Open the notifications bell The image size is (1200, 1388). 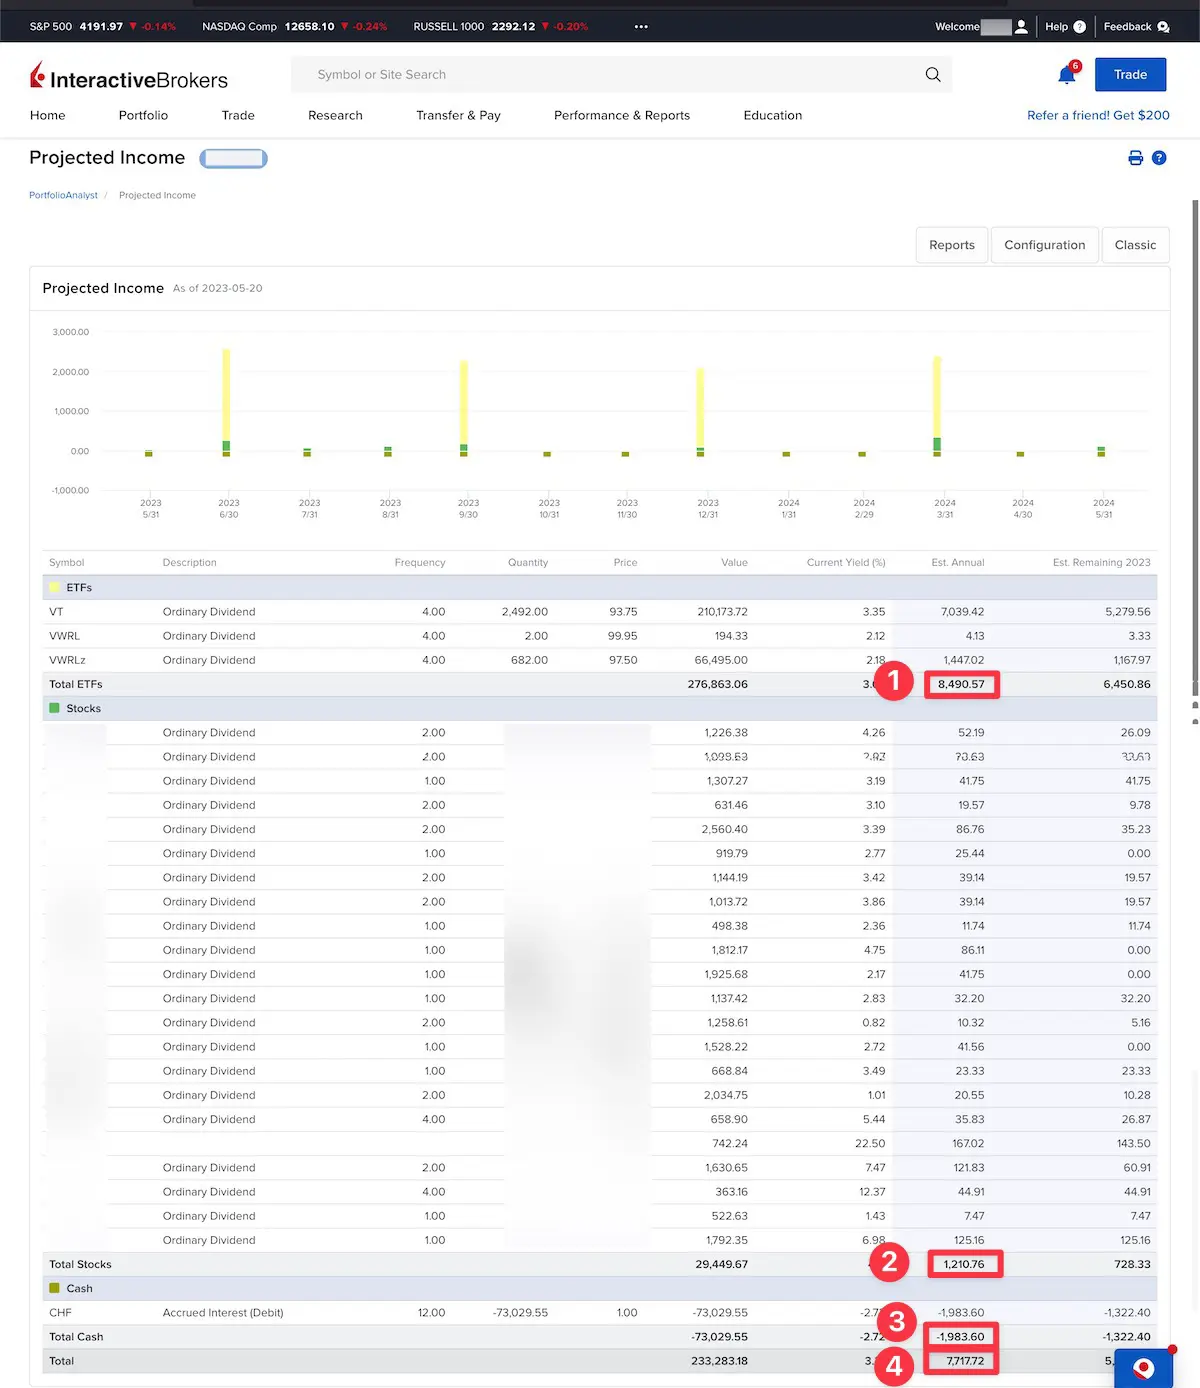[x=1067, y=75]
